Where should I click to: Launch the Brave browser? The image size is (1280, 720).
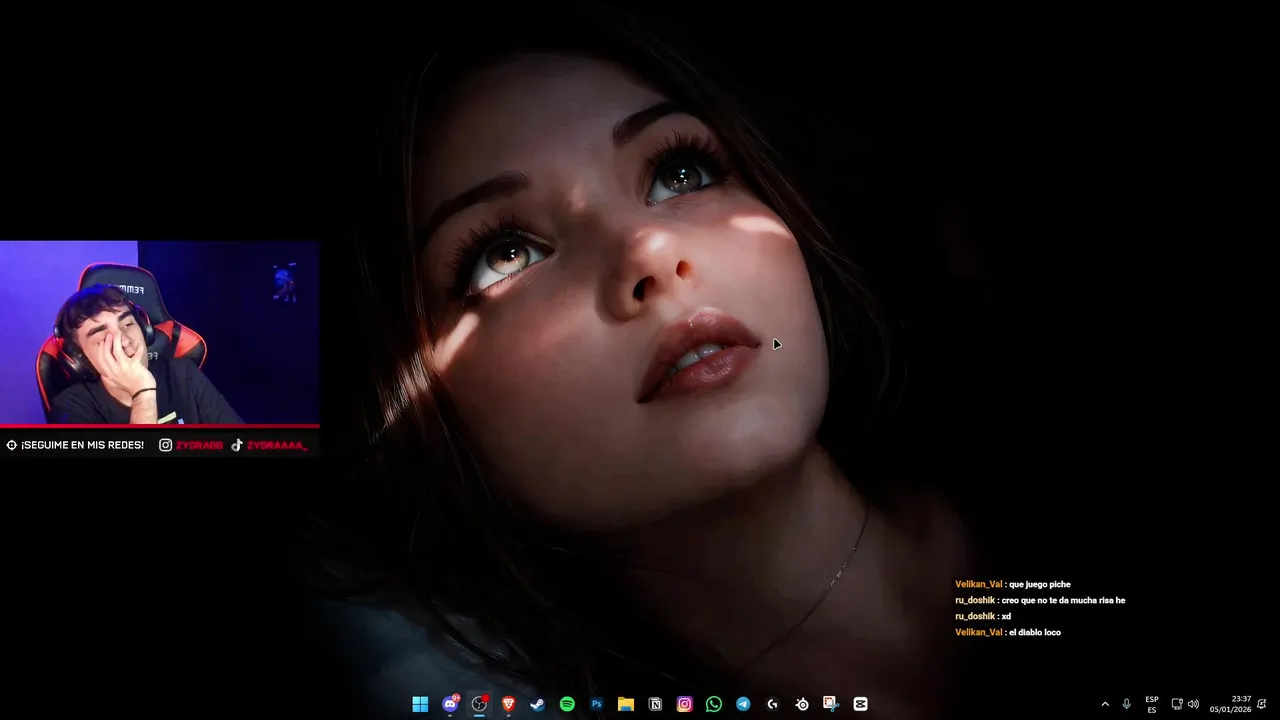(508, 704)
